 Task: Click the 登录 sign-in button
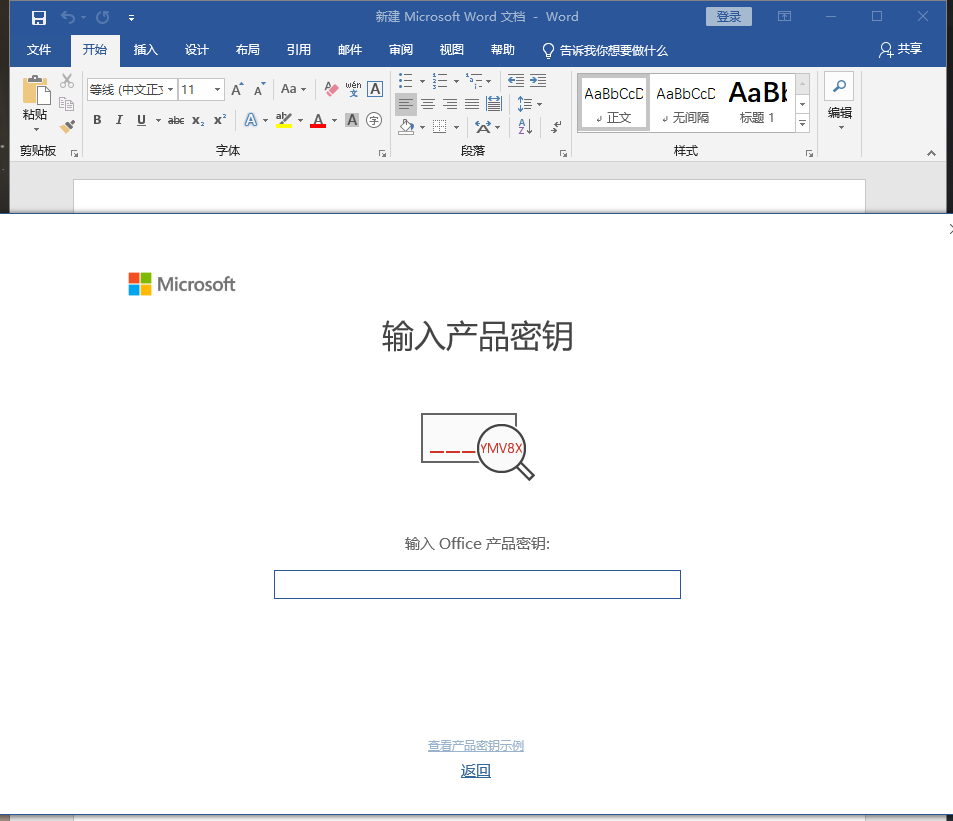[x=729, y=16]
